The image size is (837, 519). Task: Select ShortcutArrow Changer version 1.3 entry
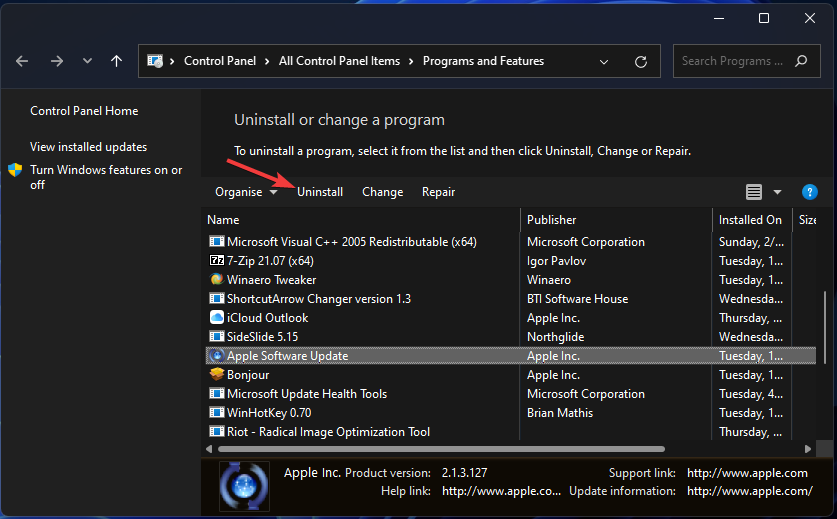tap(319, 298)
